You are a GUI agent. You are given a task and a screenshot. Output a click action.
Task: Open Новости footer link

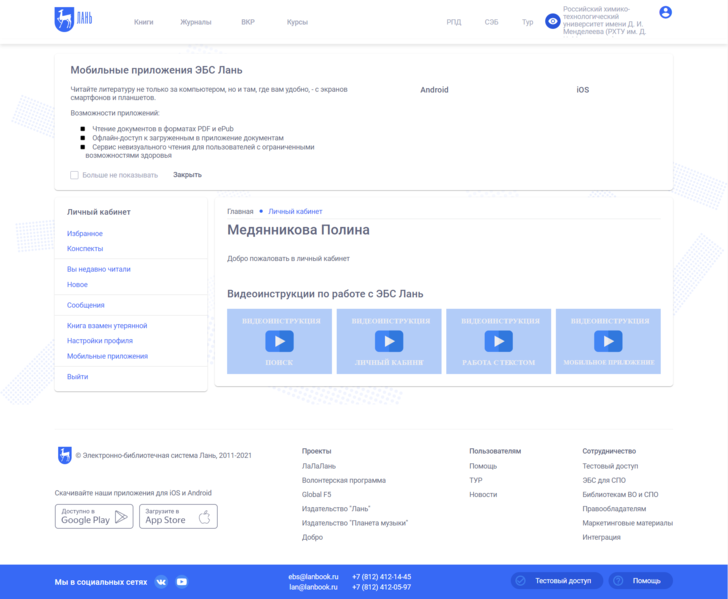(x=483, y=495)
